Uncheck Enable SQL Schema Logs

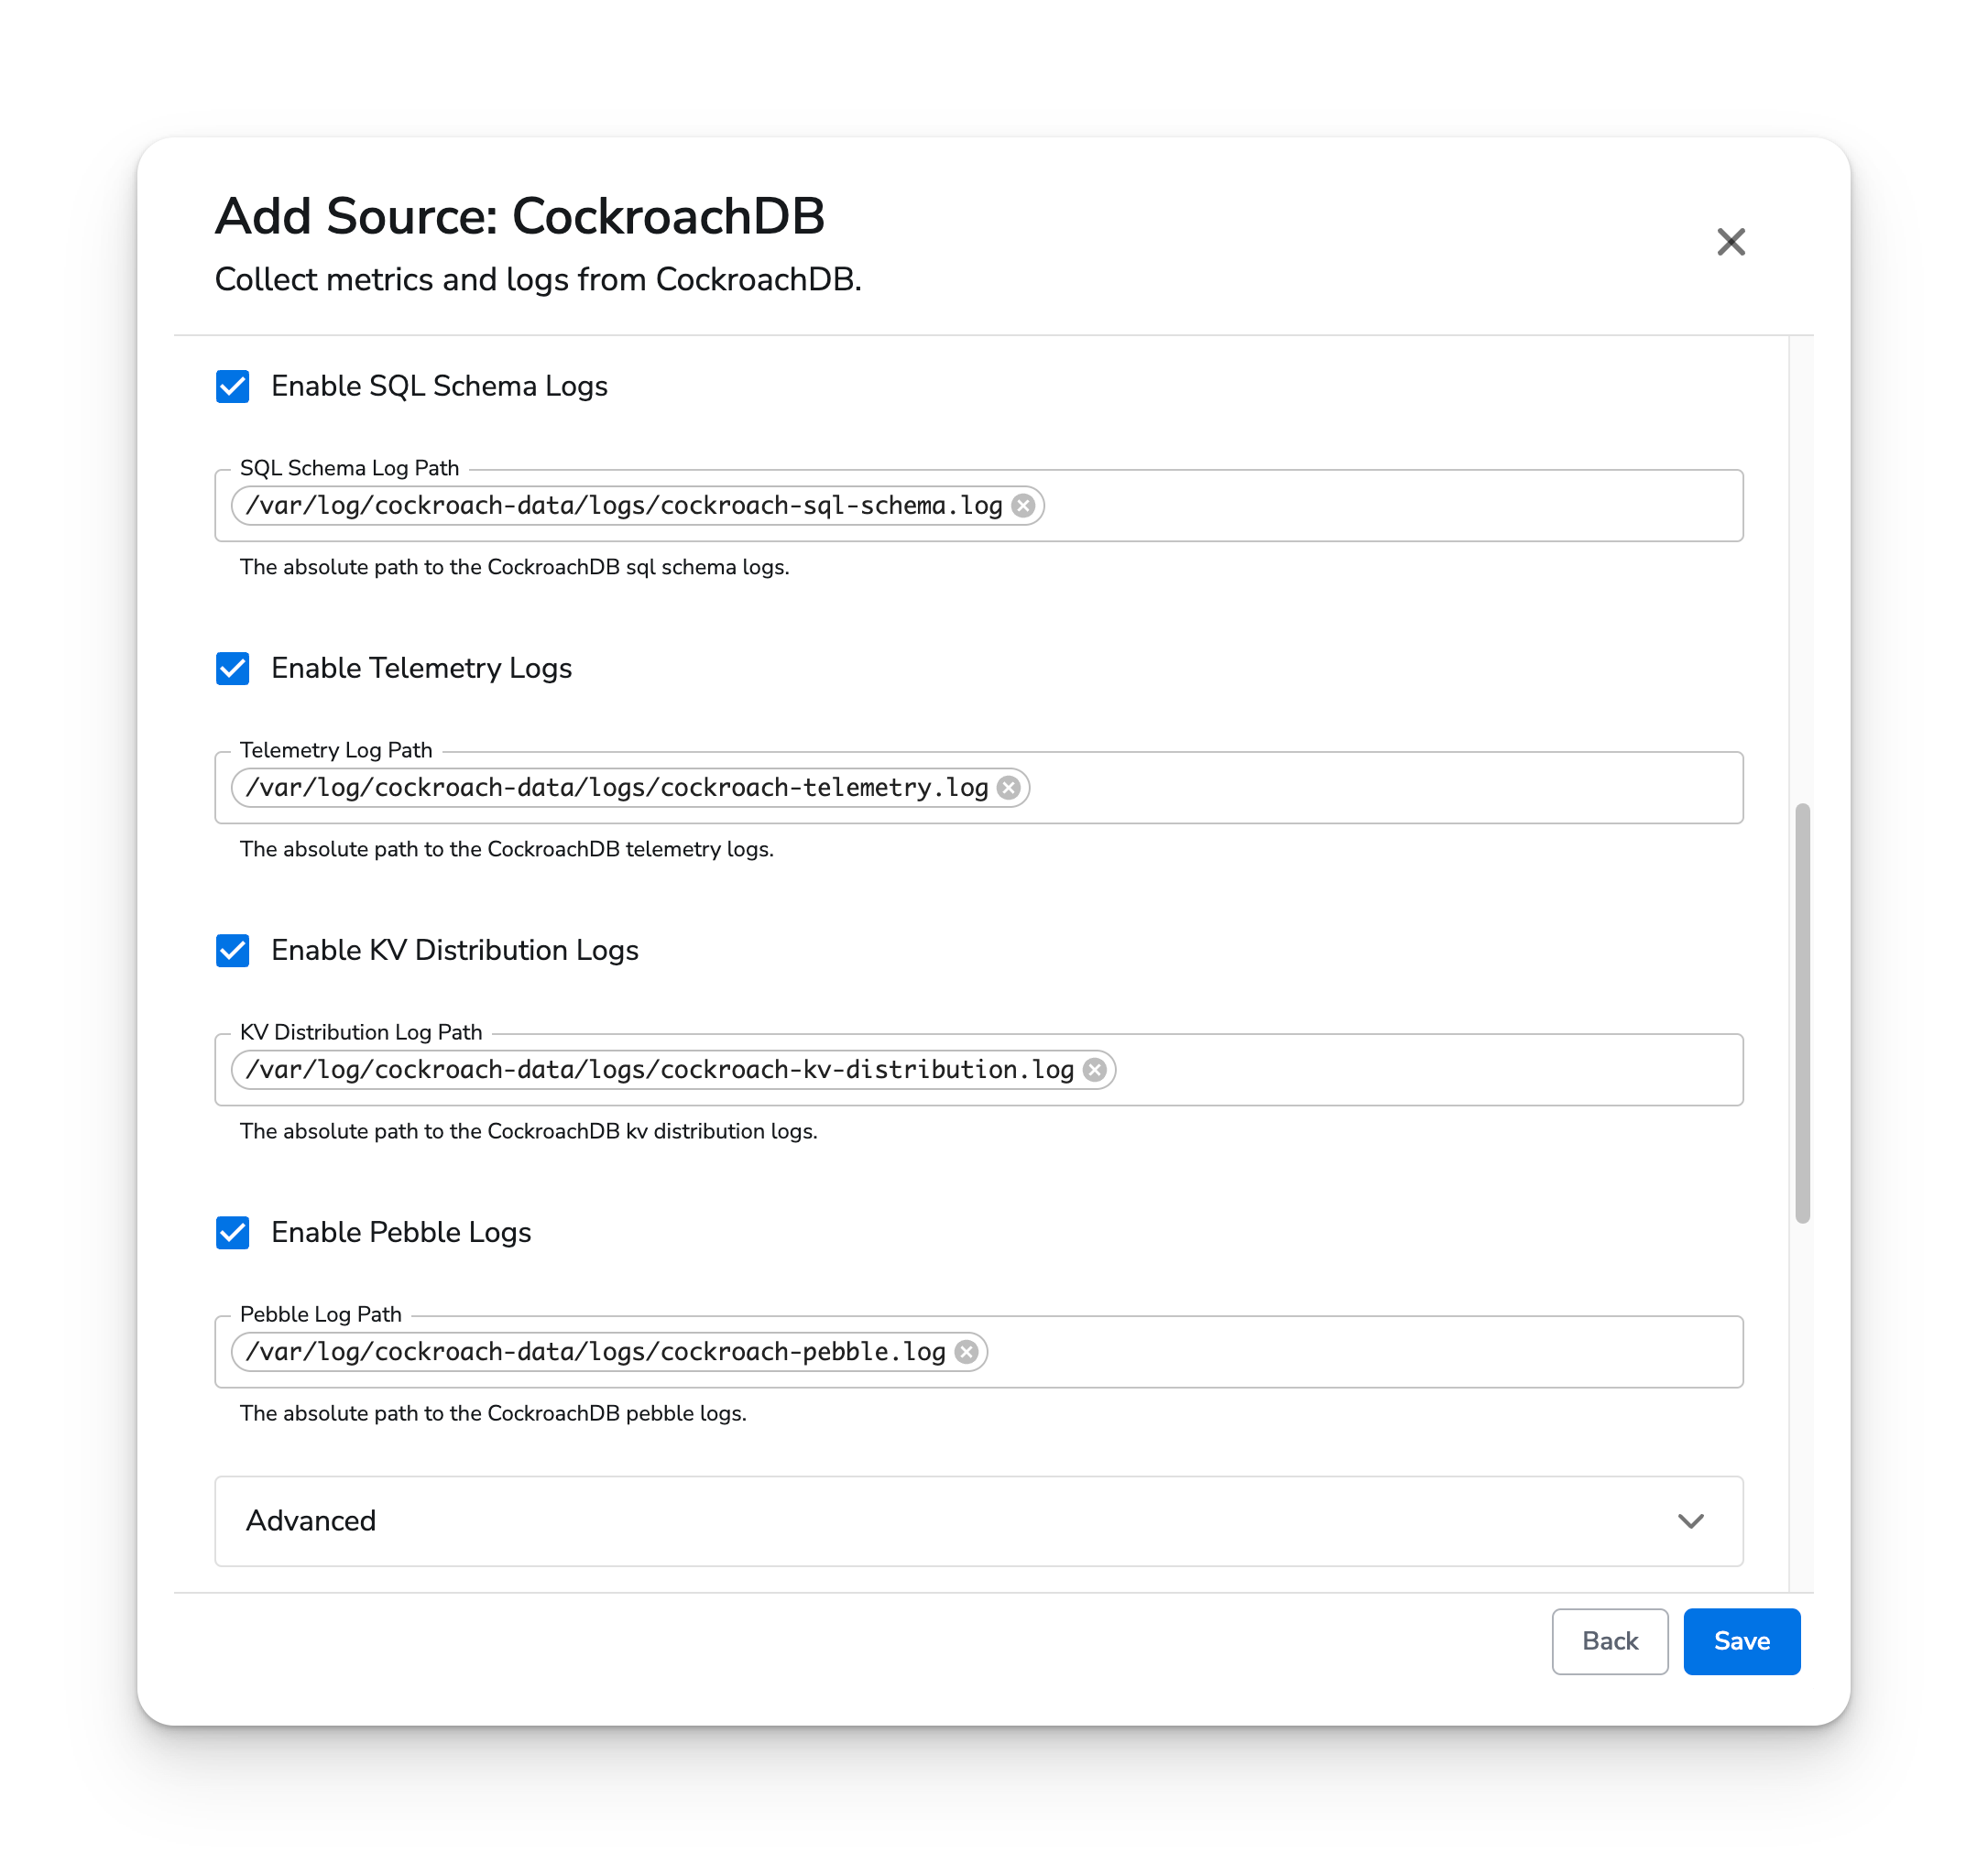[x=233, y=386]
